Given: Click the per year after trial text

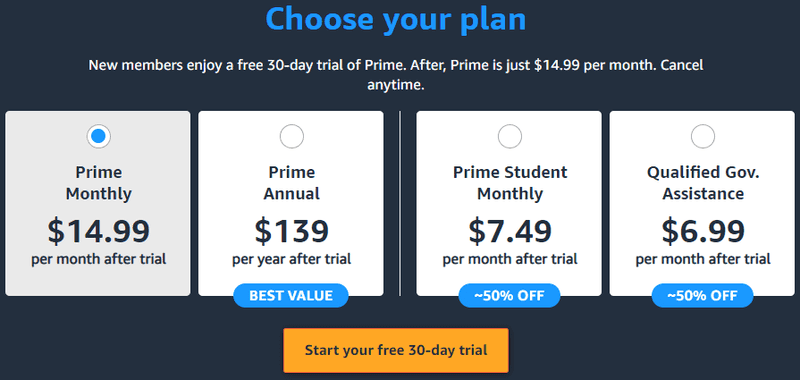Looking at the screenshot, I should point(292,259).
